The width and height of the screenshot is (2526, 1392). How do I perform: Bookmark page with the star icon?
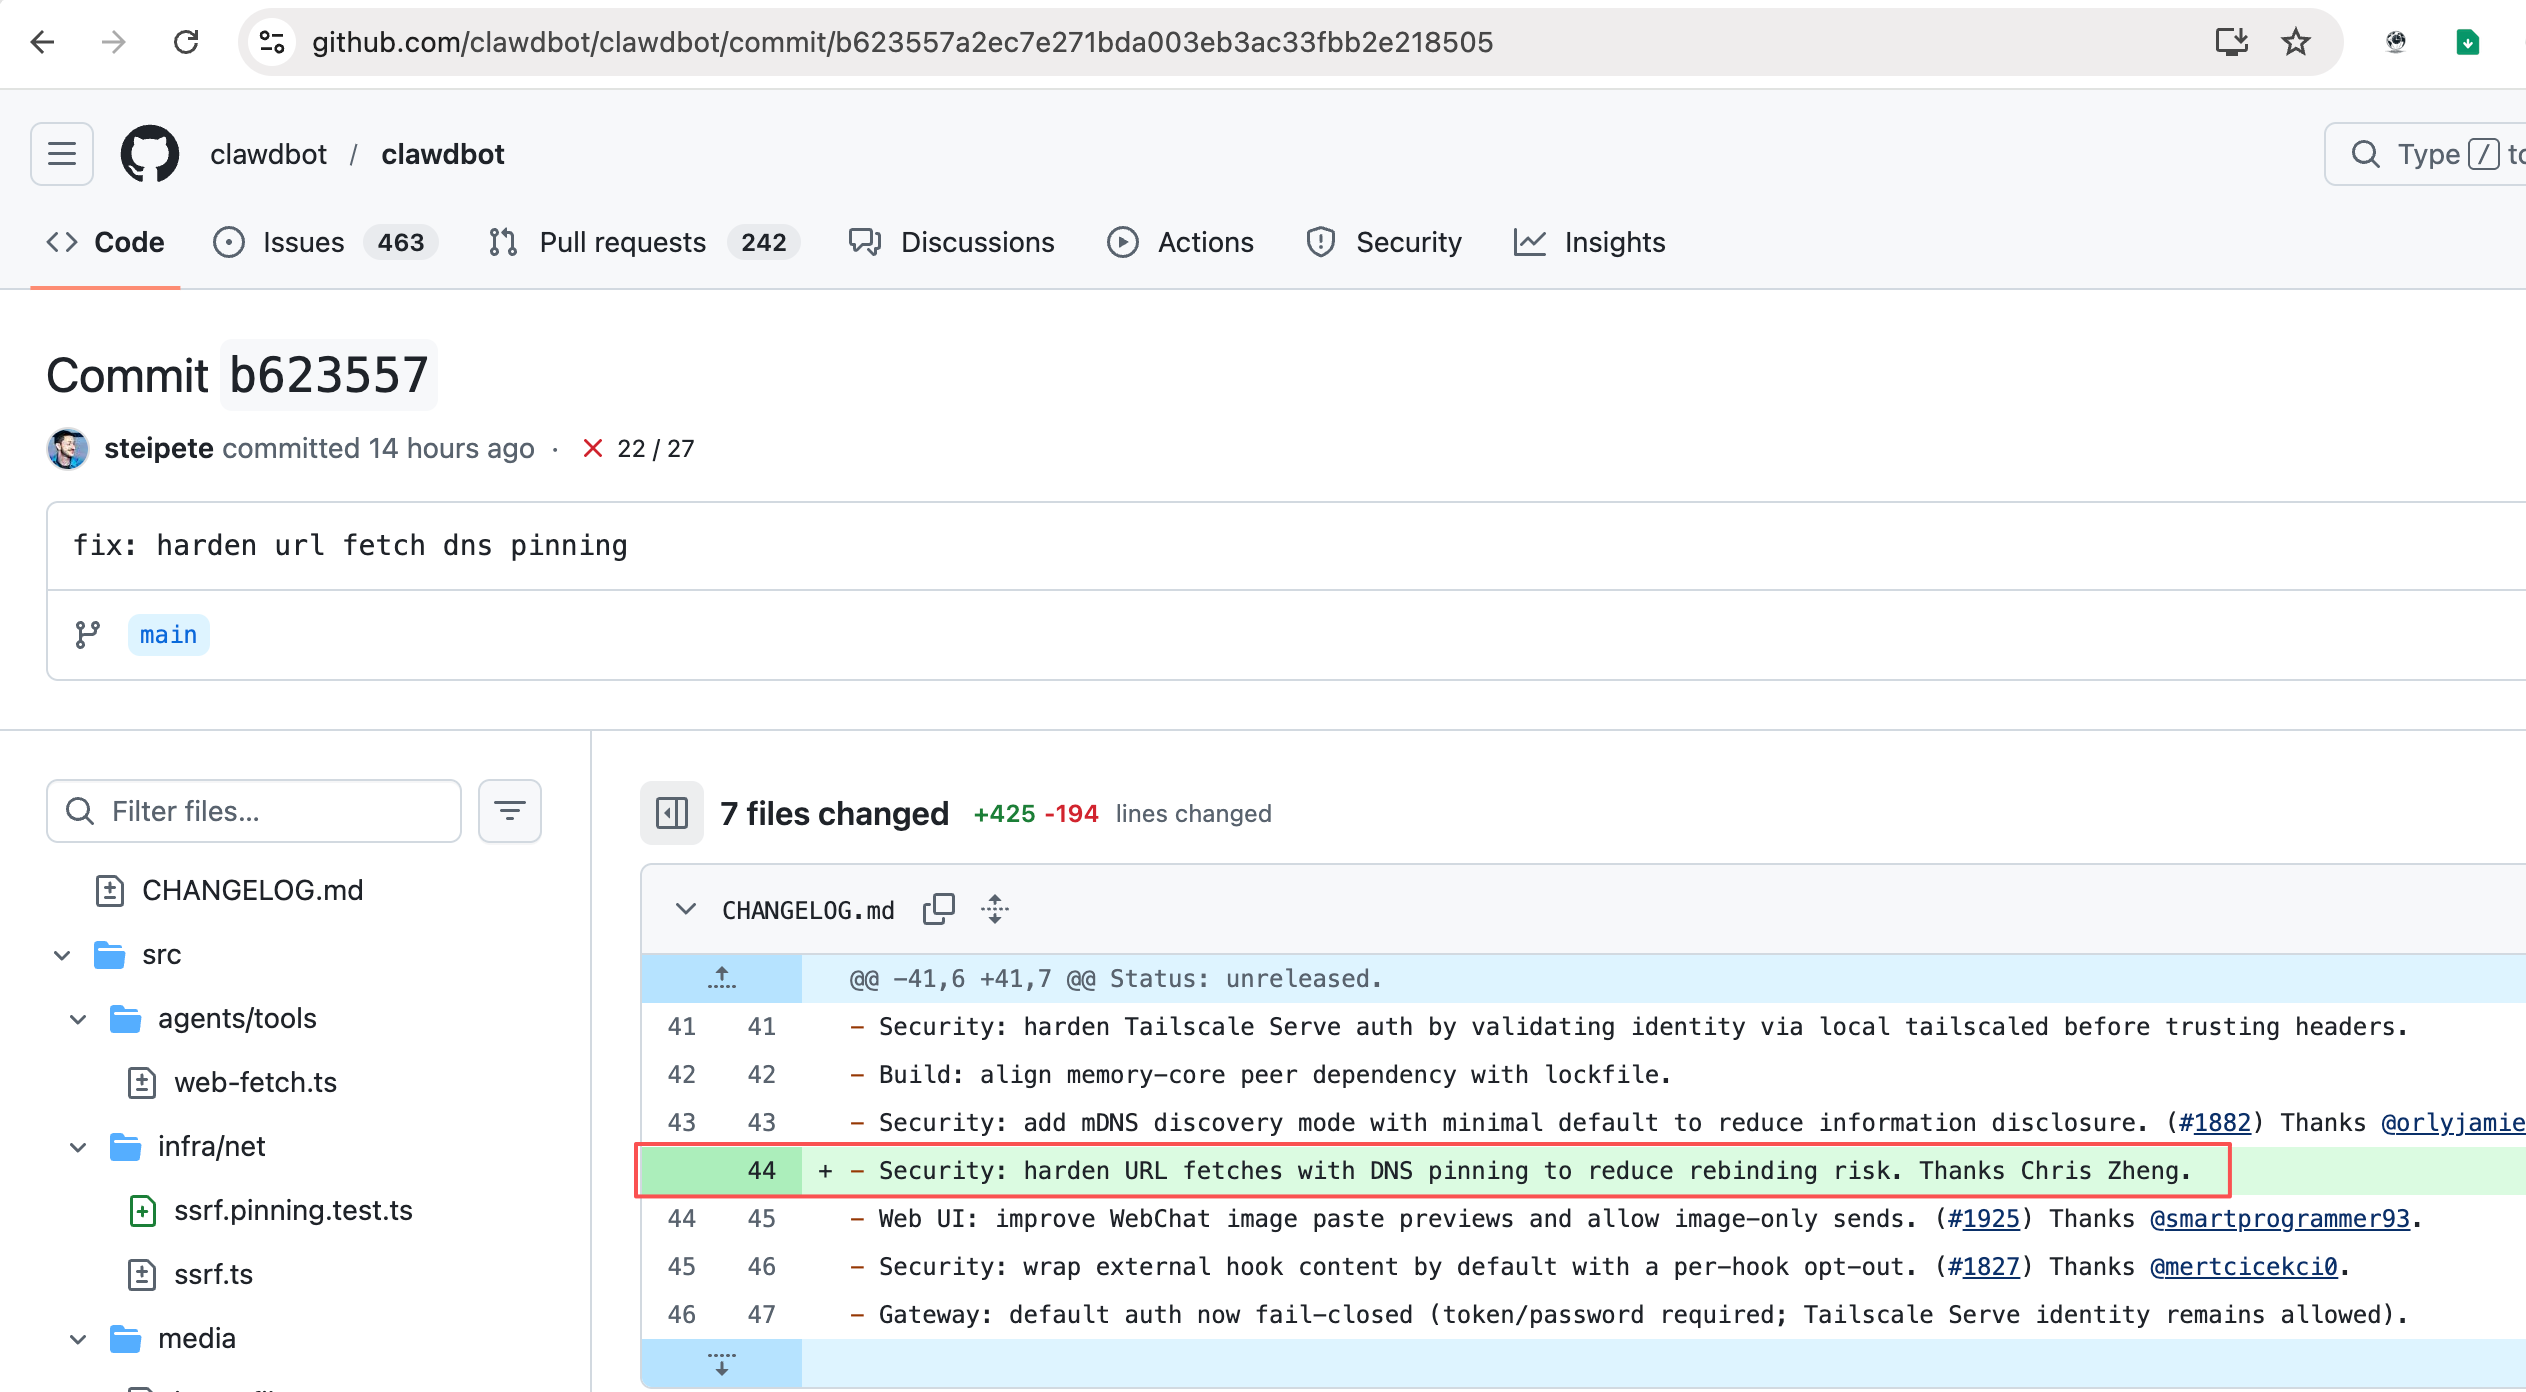coord(2296,42)
